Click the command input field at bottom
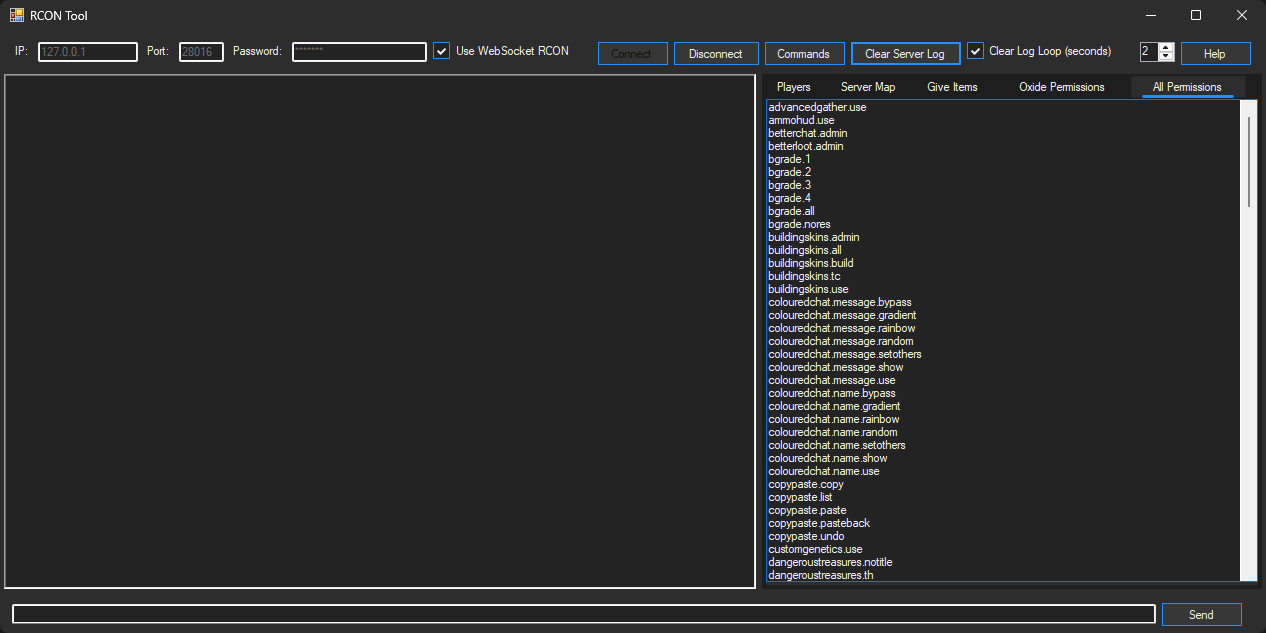This screenshot has height=633, width=1266. (x=582, y=614)
